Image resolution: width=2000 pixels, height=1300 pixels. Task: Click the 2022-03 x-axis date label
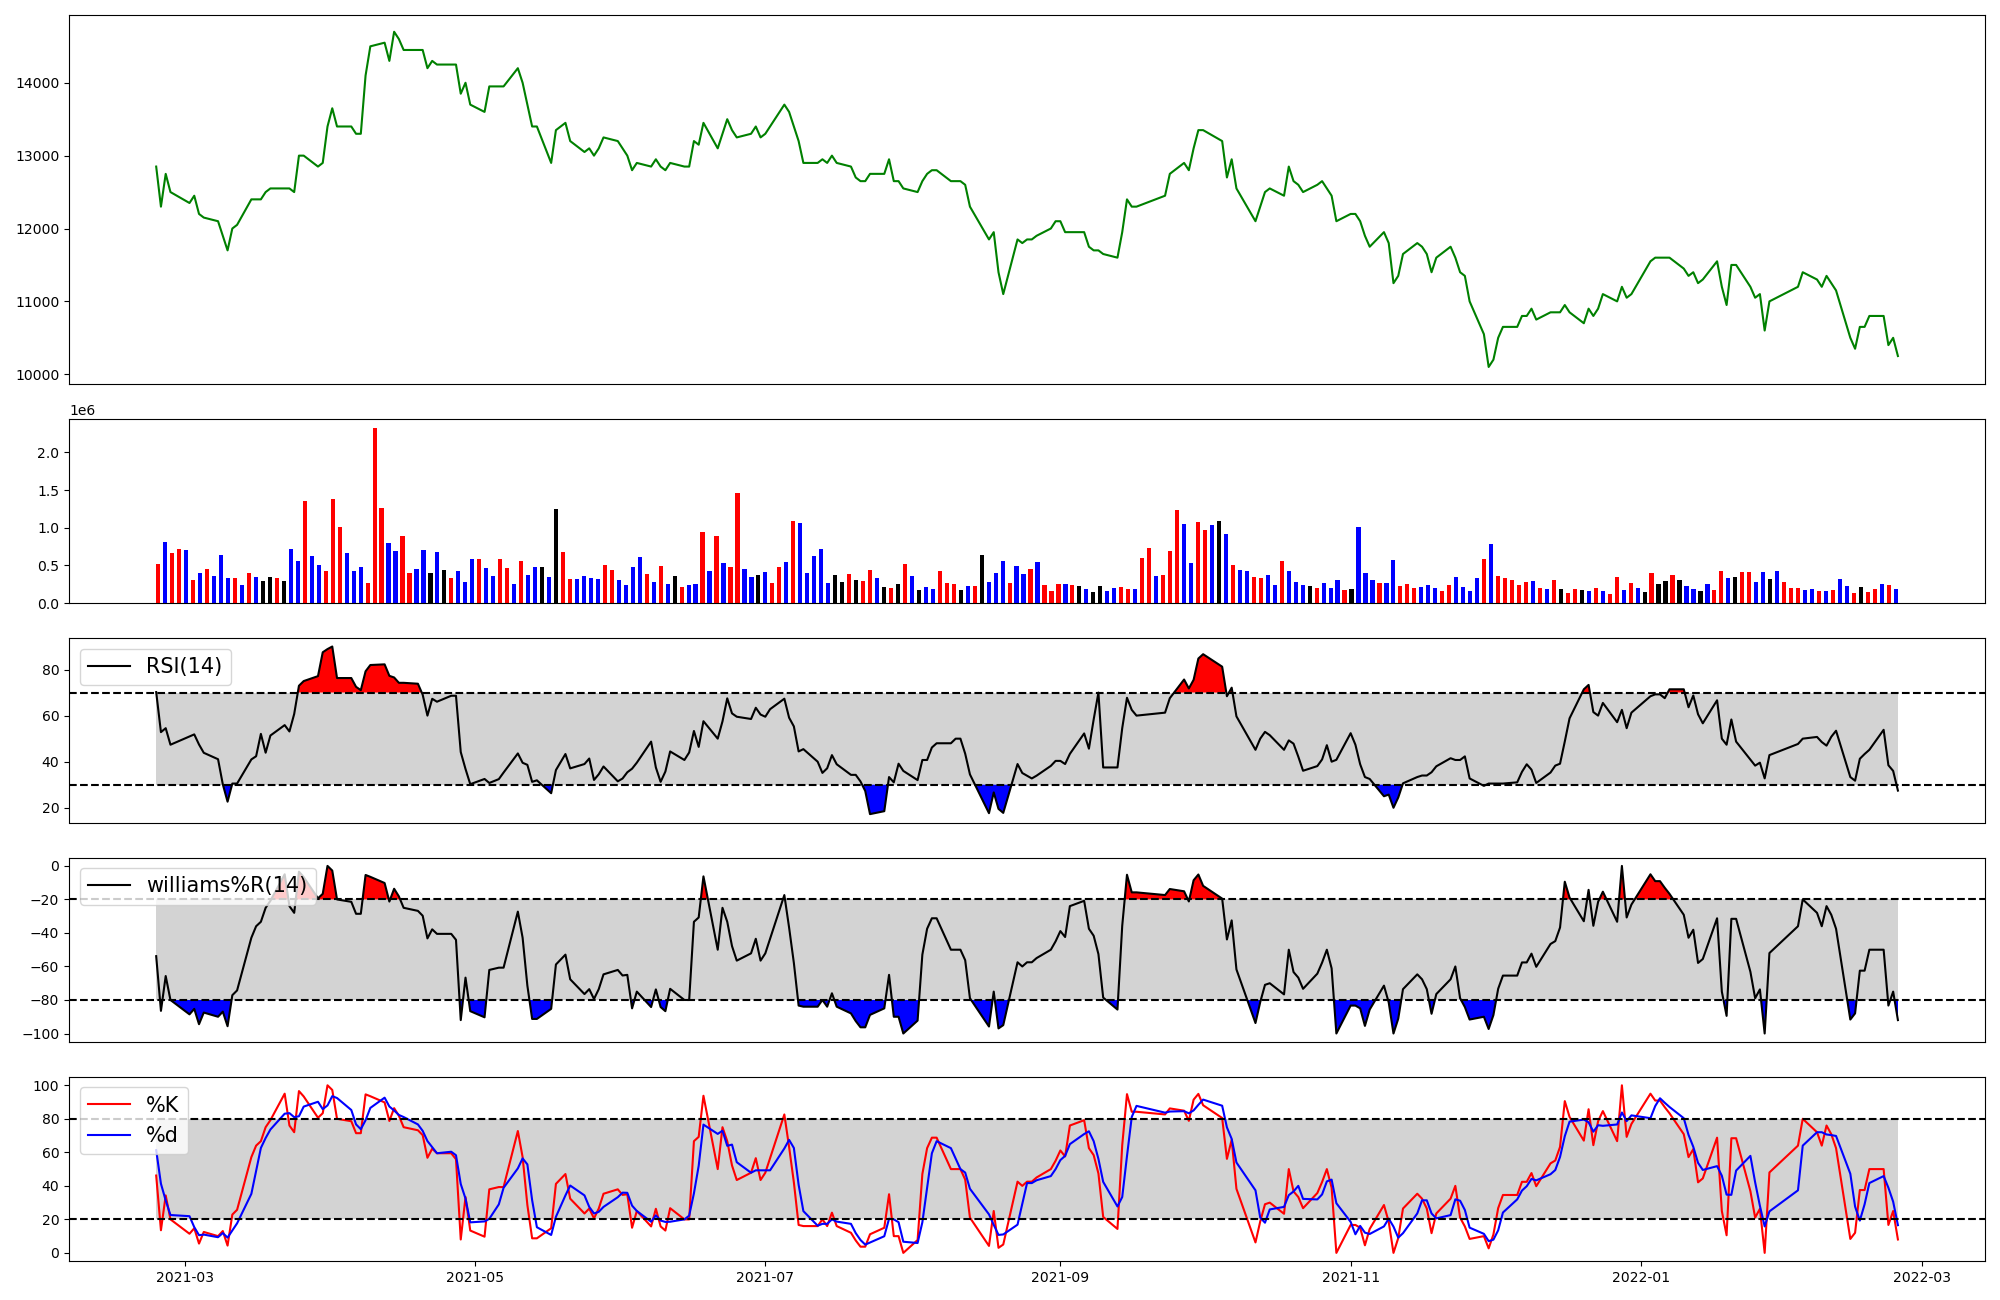1921,1276
